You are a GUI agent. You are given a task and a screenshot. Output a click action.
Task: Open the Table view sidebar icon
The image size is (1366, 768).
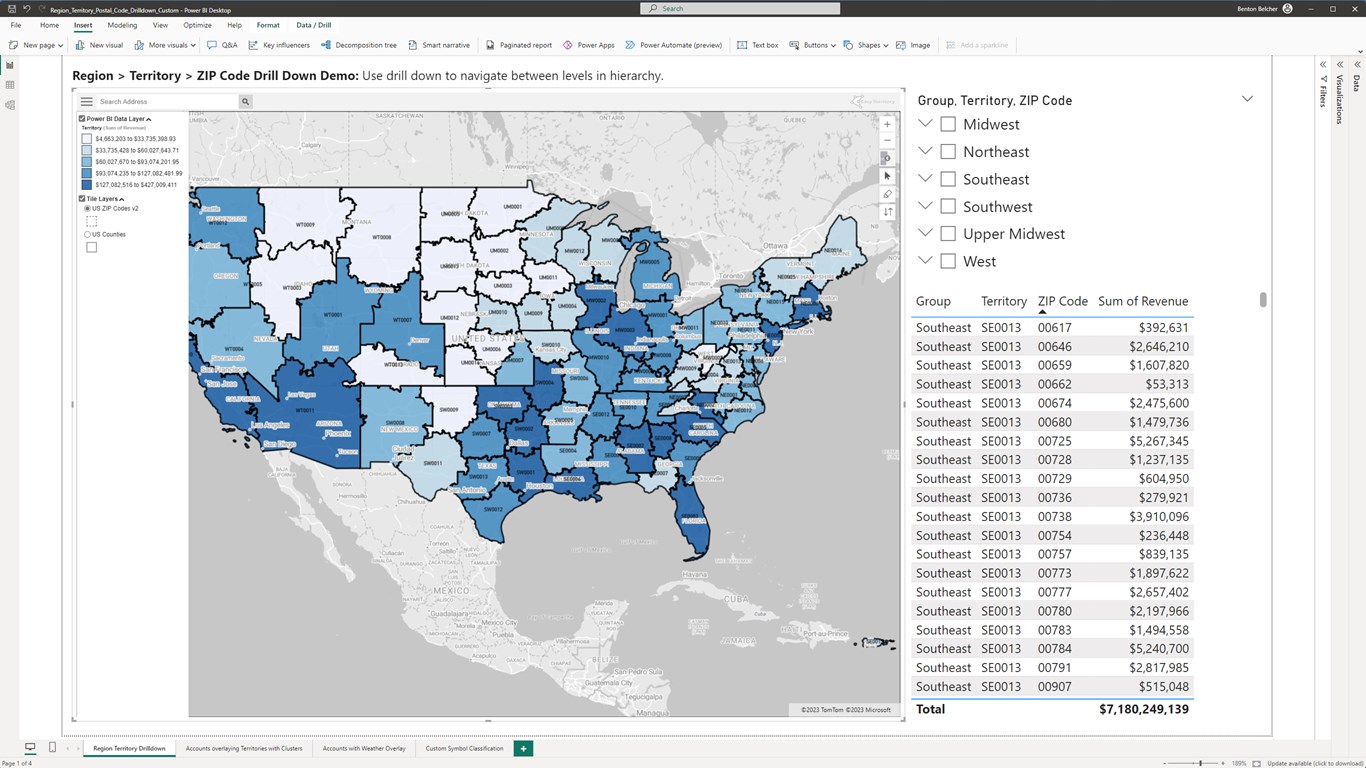click(10, 85)
